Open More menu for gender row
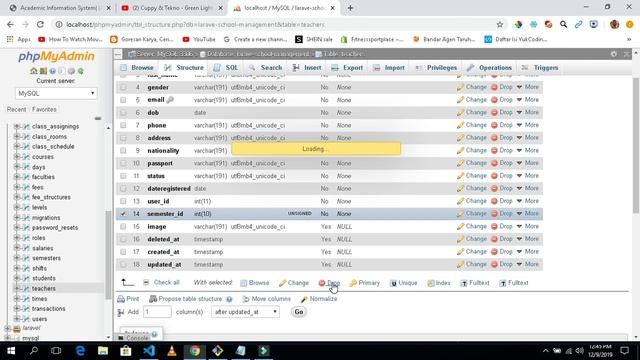The image size is (640, 360). pyautogui.click(x=528, y=87)
